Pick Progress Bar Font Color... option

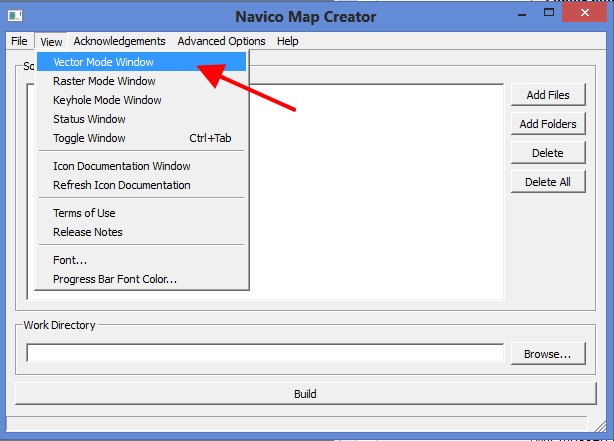pos(115,279)
